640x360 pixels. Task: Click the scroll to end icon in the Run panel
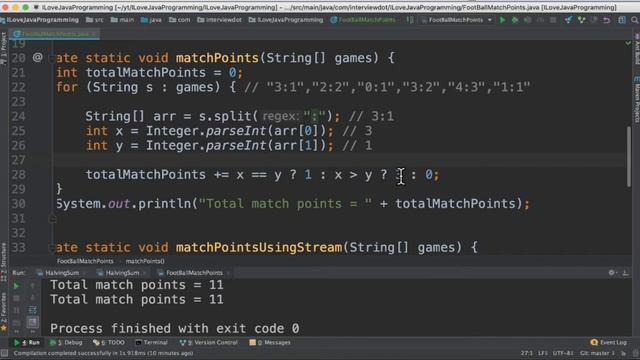point(33,322)
